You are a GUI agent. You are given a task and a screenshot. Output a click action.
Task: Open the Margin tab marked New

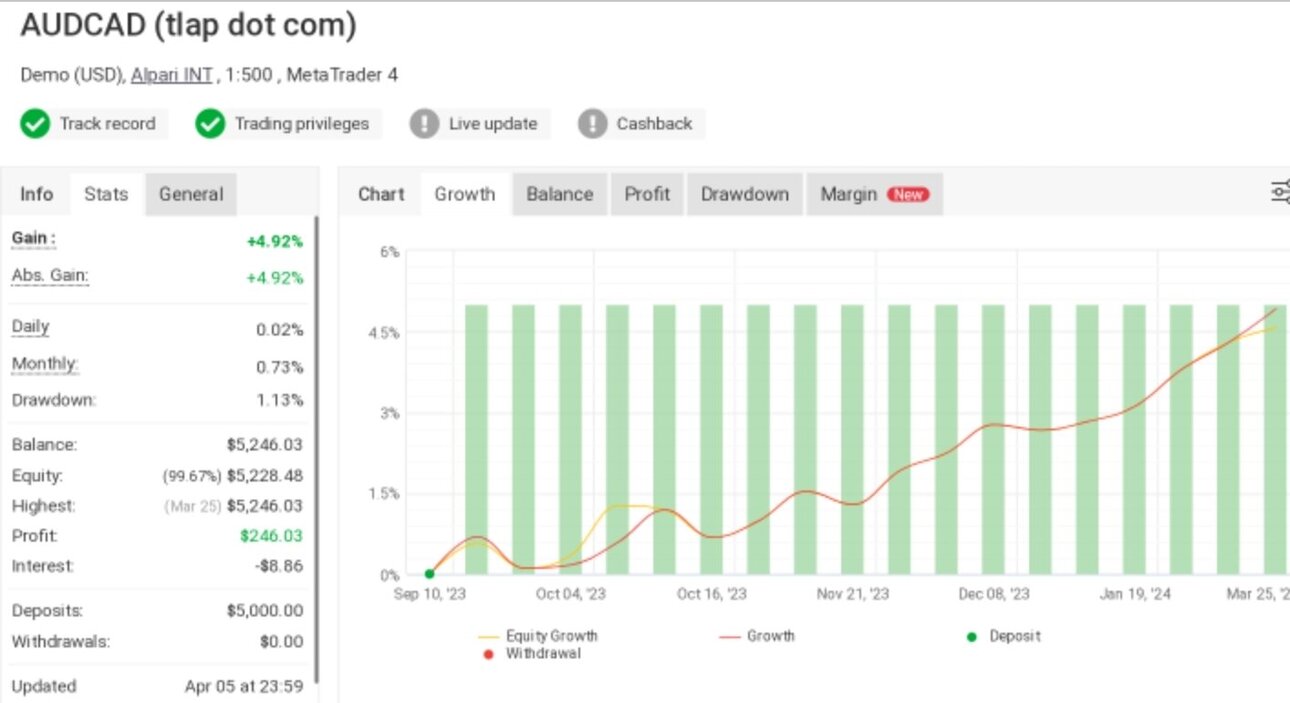(x=874, y=194)
